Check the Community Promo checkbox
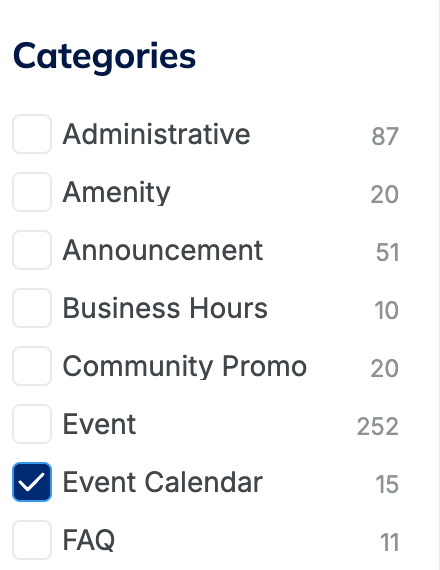The image size is (440, 570). (x=32, y=366)
